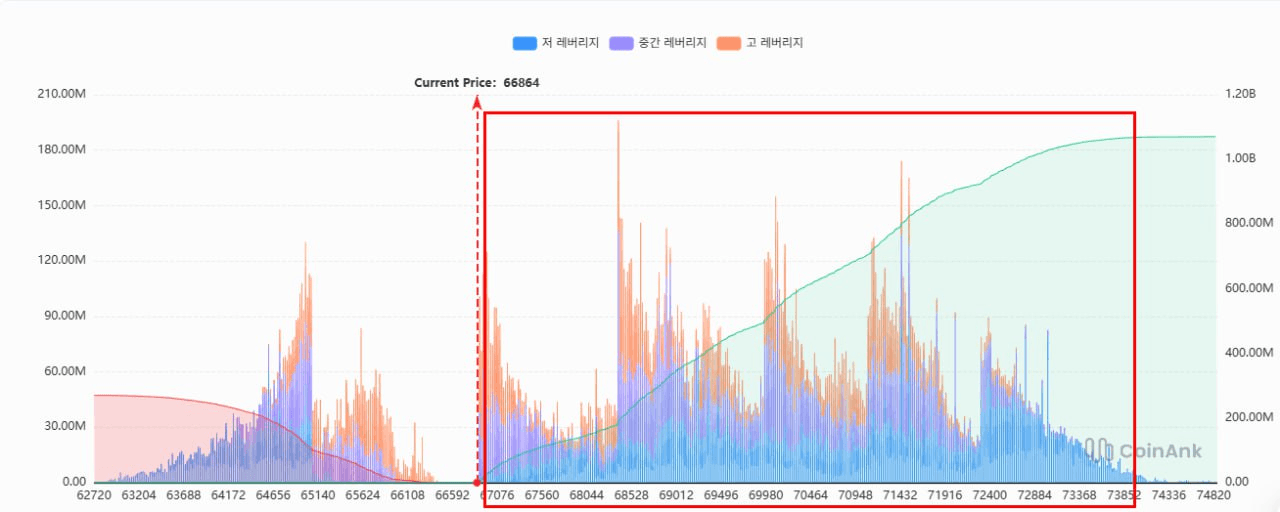Viewport: 1280px width, 512px height.
Task: Click the orange 고 레버리지 legend swatch
Action: tap(729, 43)
